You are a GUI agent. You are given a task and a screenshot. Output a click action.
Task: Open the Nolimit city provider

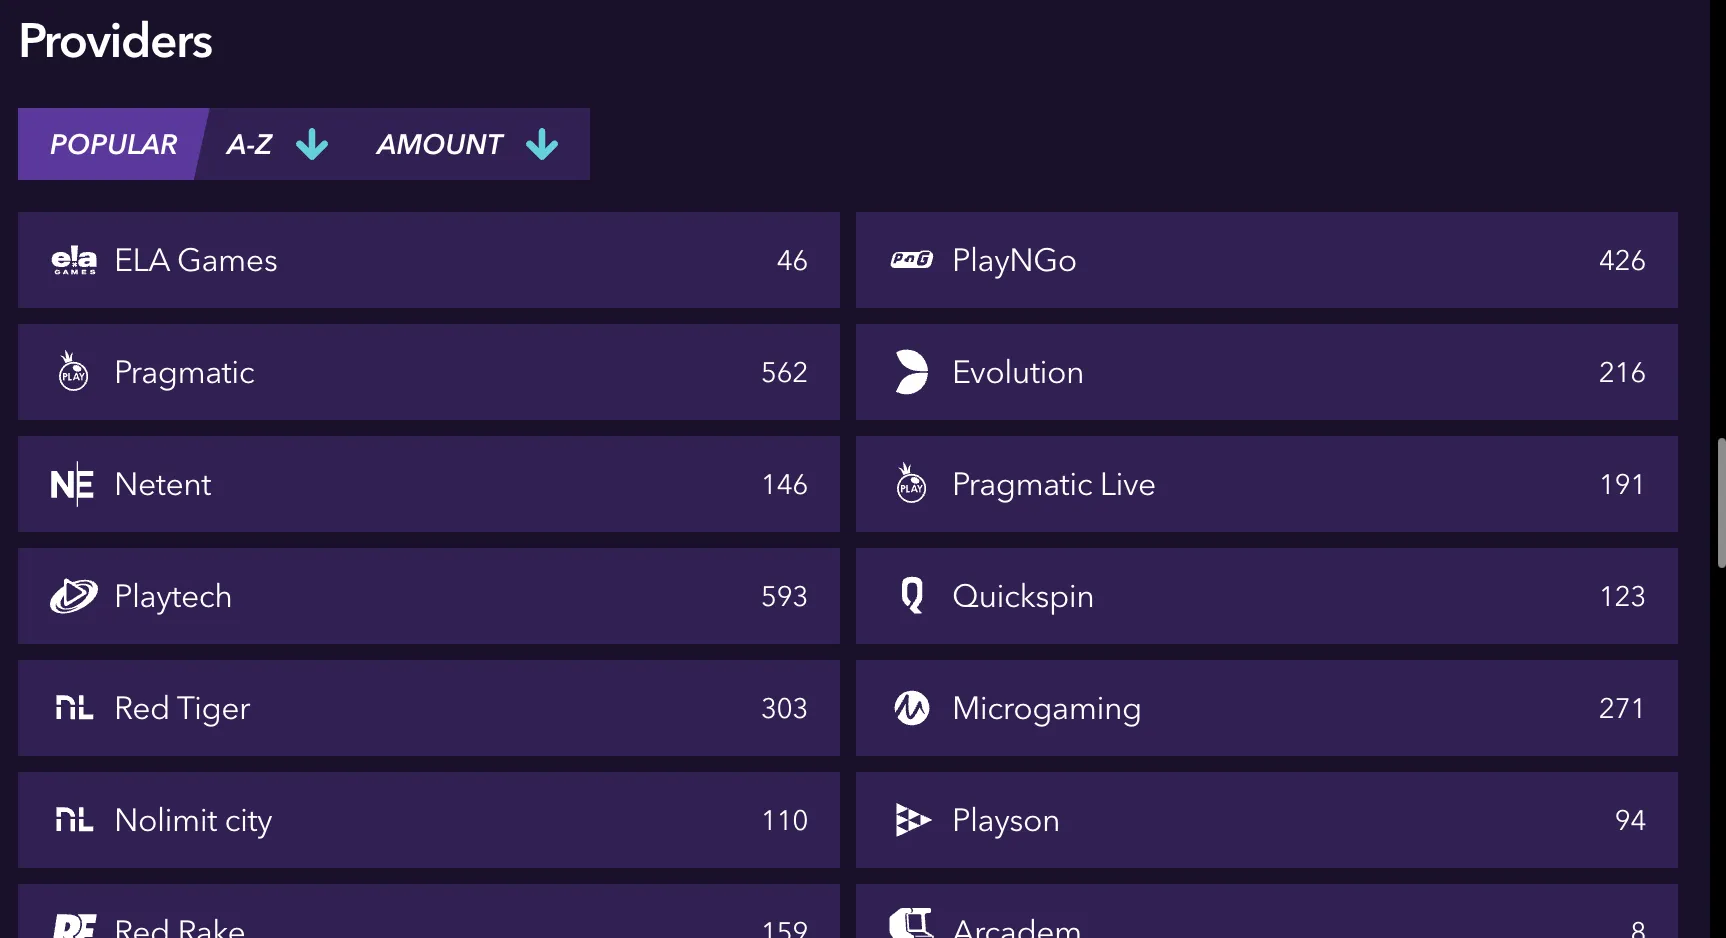(x=428, y=820)
